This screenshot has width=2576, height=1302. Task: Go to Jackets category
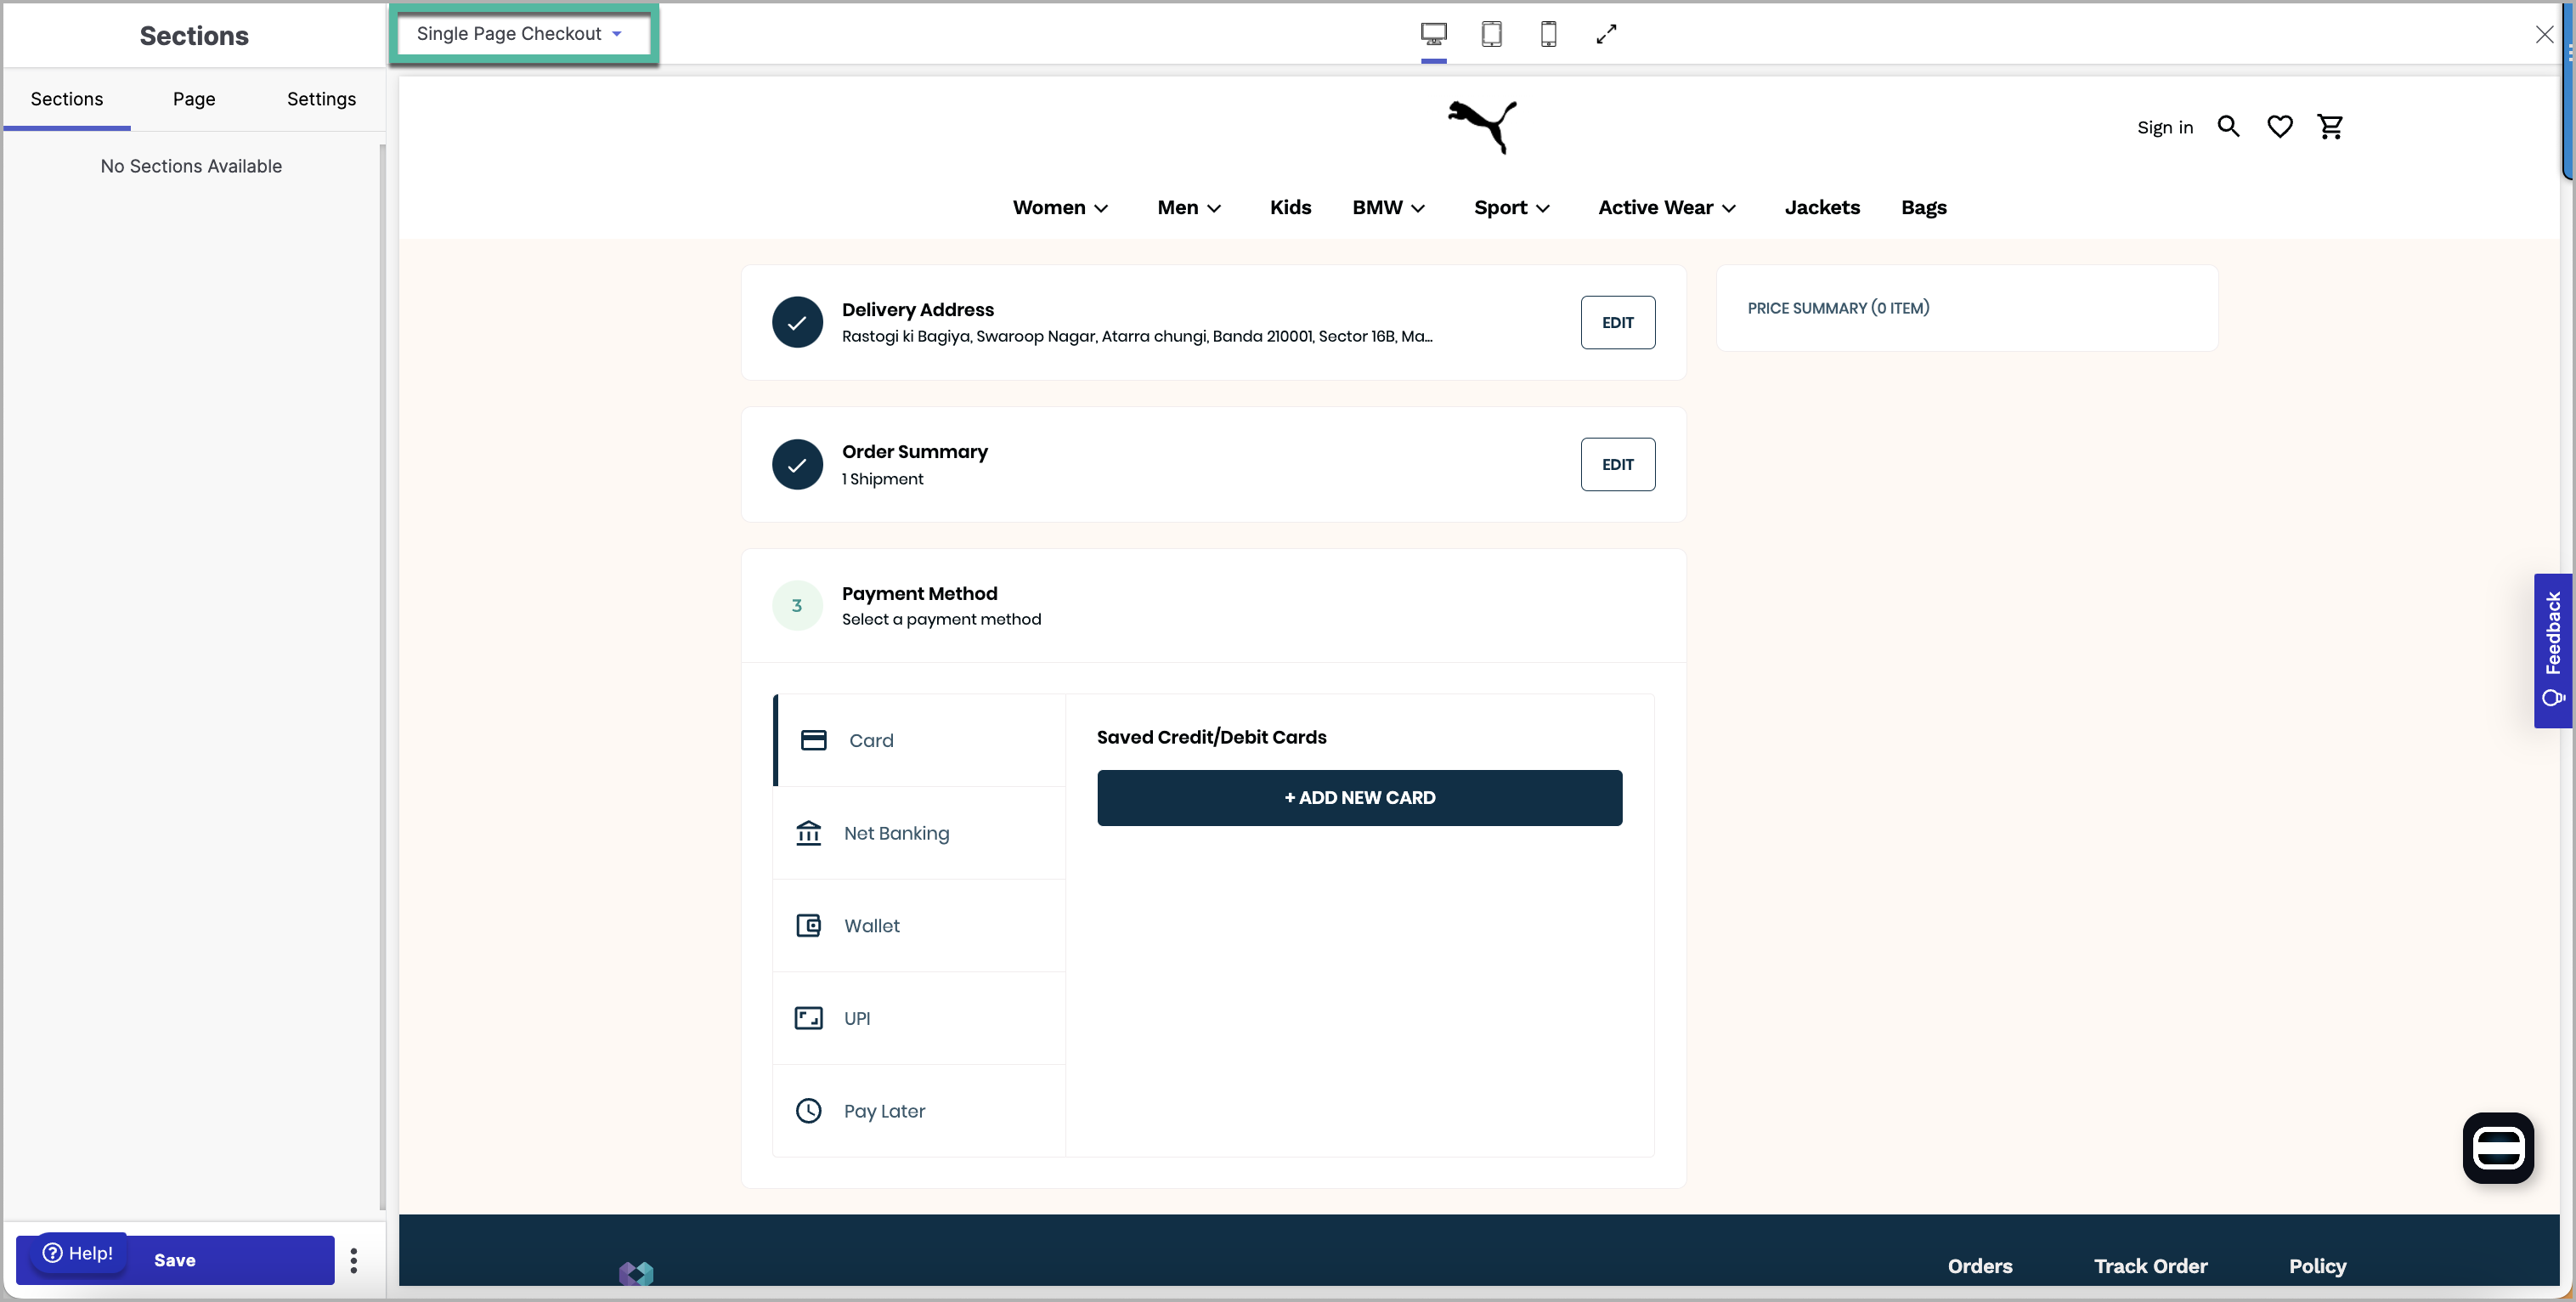(x=1822, y=207)
